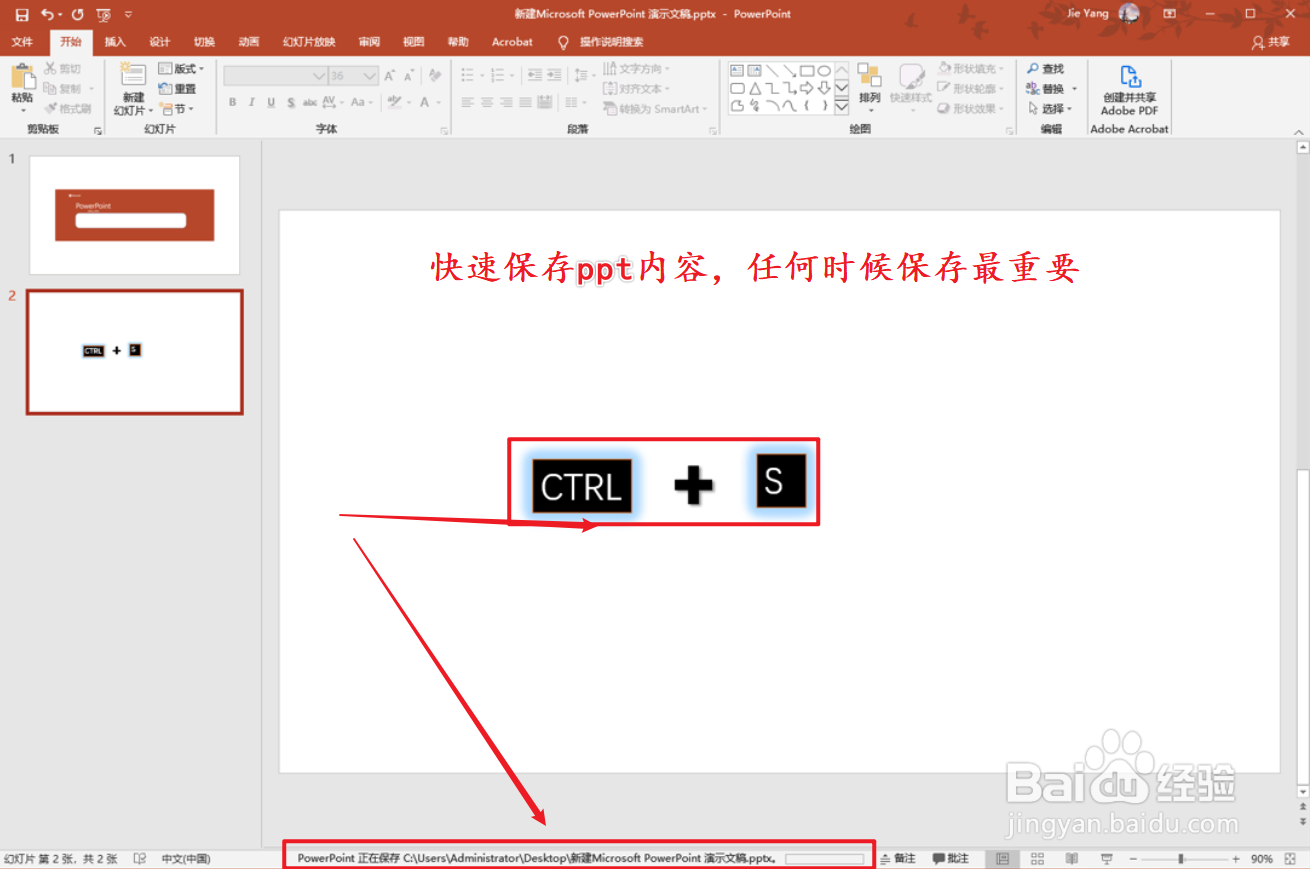Toggle Strikethrough formatting
The width and height of the screenshot is (1310, 869).
coord(310,102)
